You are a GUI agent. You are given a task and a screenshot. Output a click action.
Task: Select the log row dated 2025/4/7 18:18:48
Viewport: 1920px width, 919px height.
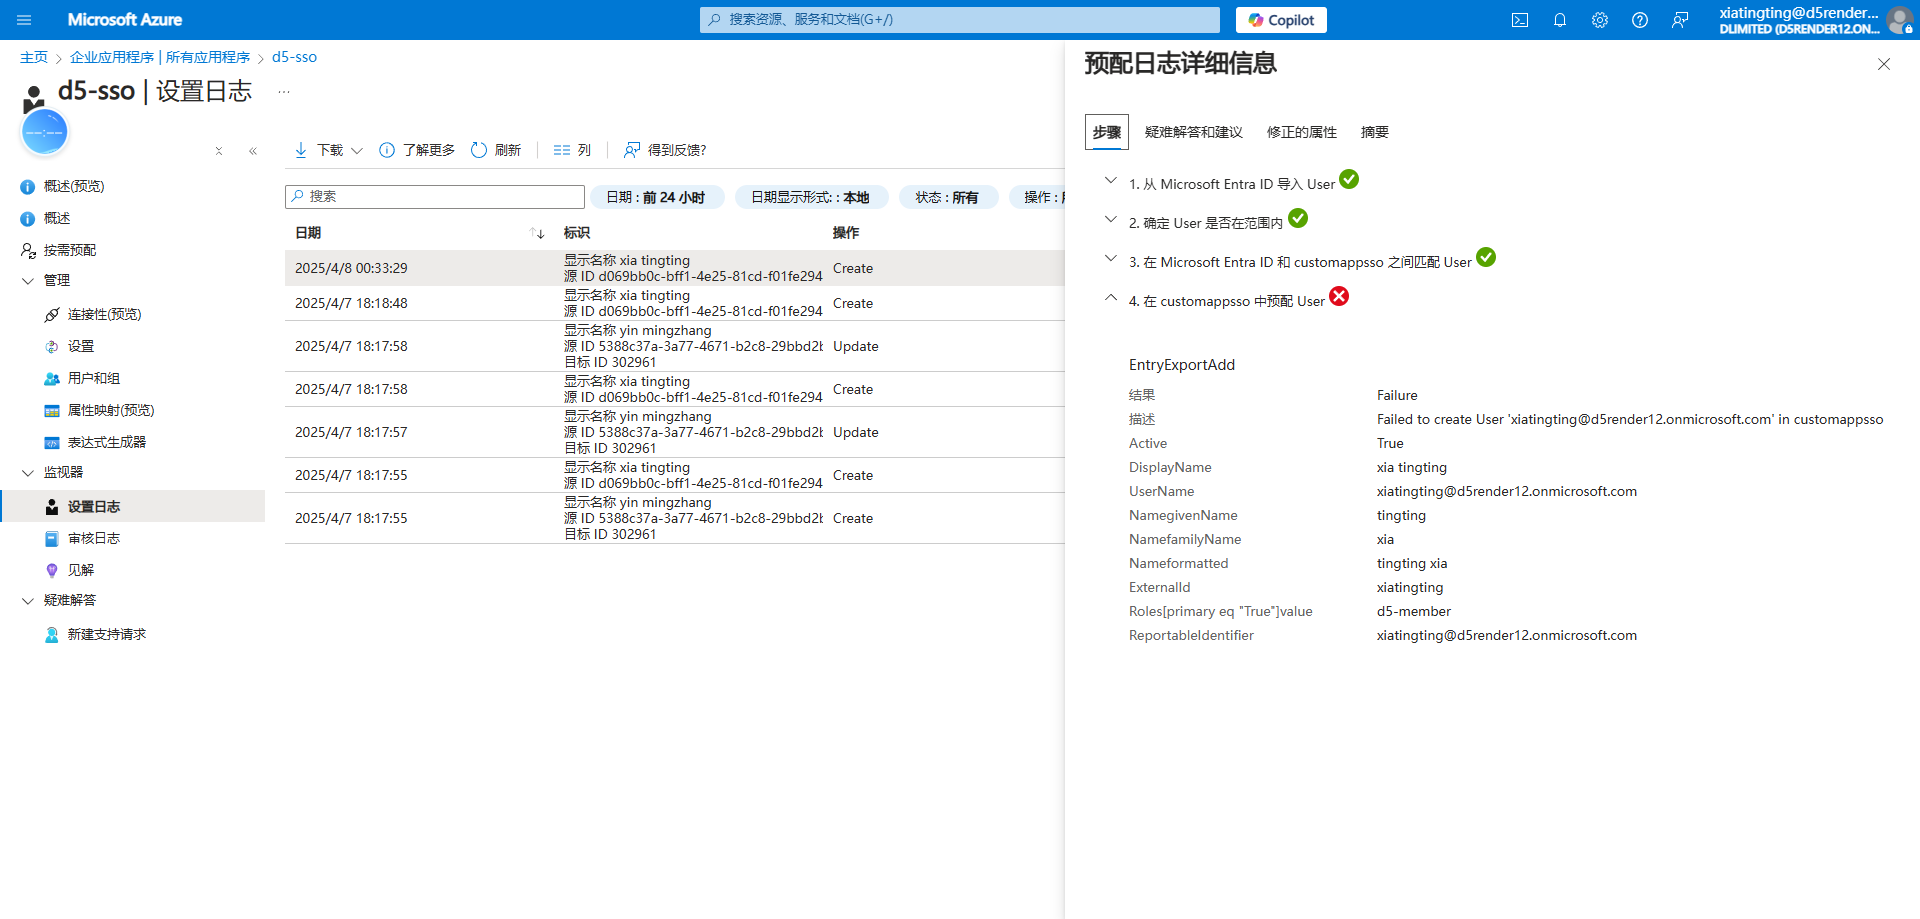[675, 303]
